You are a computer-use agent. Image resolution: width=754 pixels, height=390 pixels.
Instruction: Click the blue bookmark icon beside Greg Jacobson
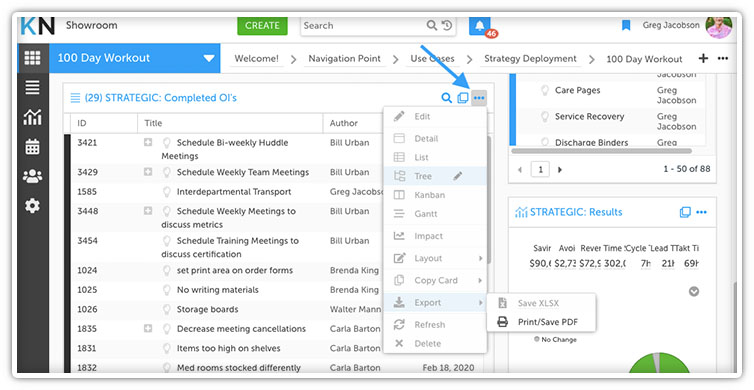626,25
